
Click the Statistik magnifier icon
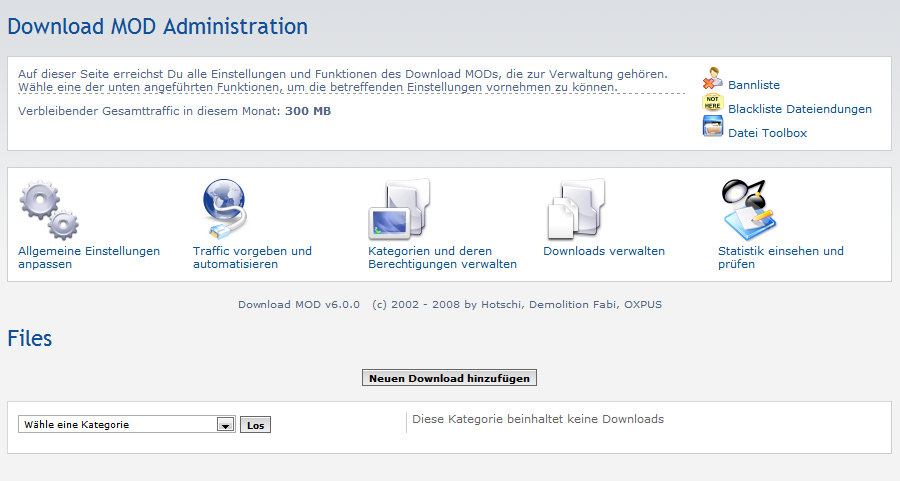(x=748, y=209)
